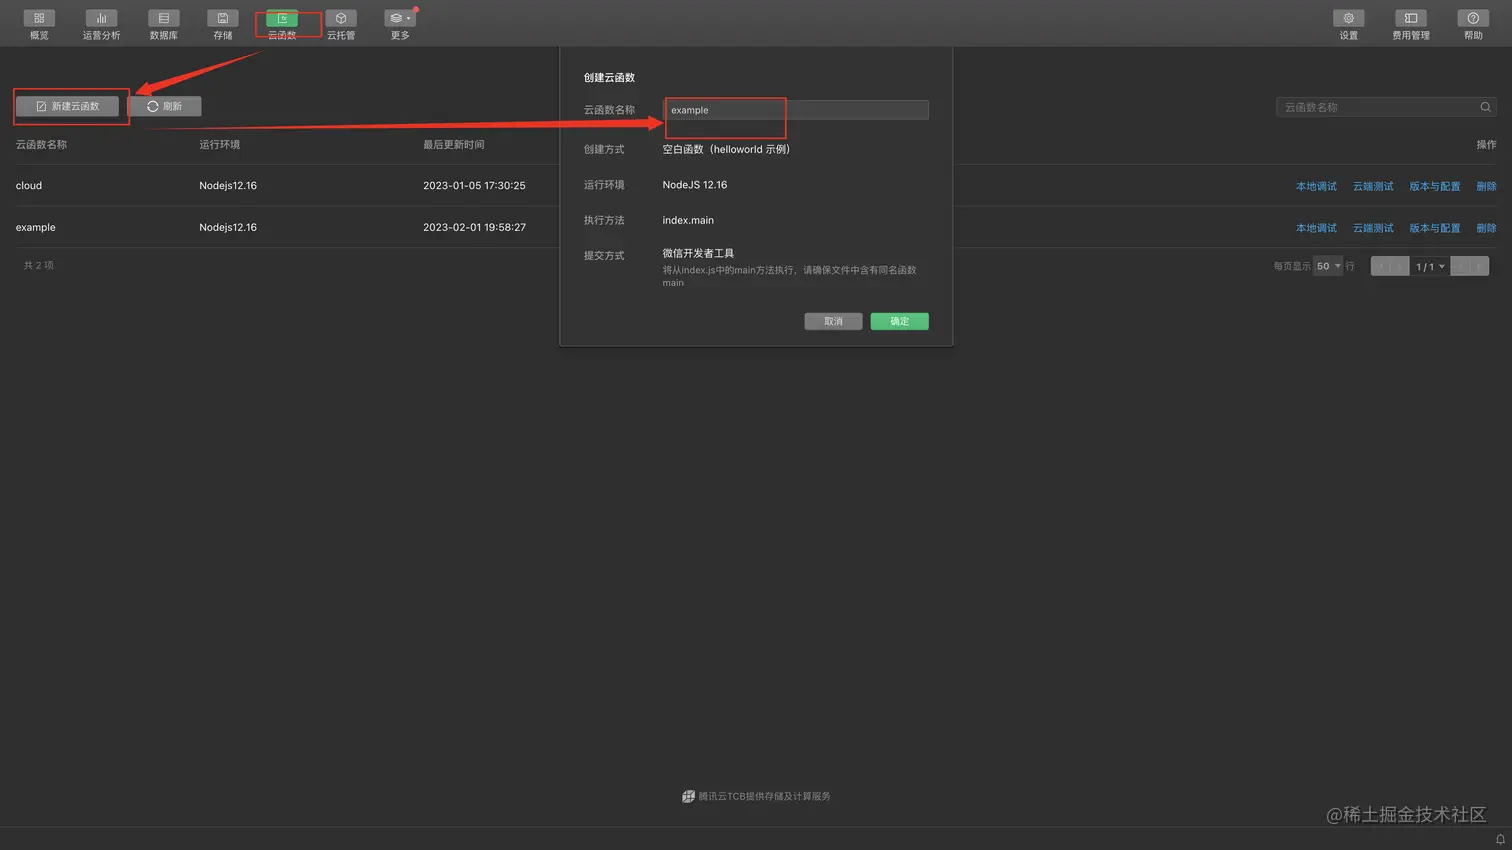Click the NodeJS 12.16 runtime value in dialog
Image resolution: width=1512 pixels, height=850 pixels.
click(x=695, y=185)
